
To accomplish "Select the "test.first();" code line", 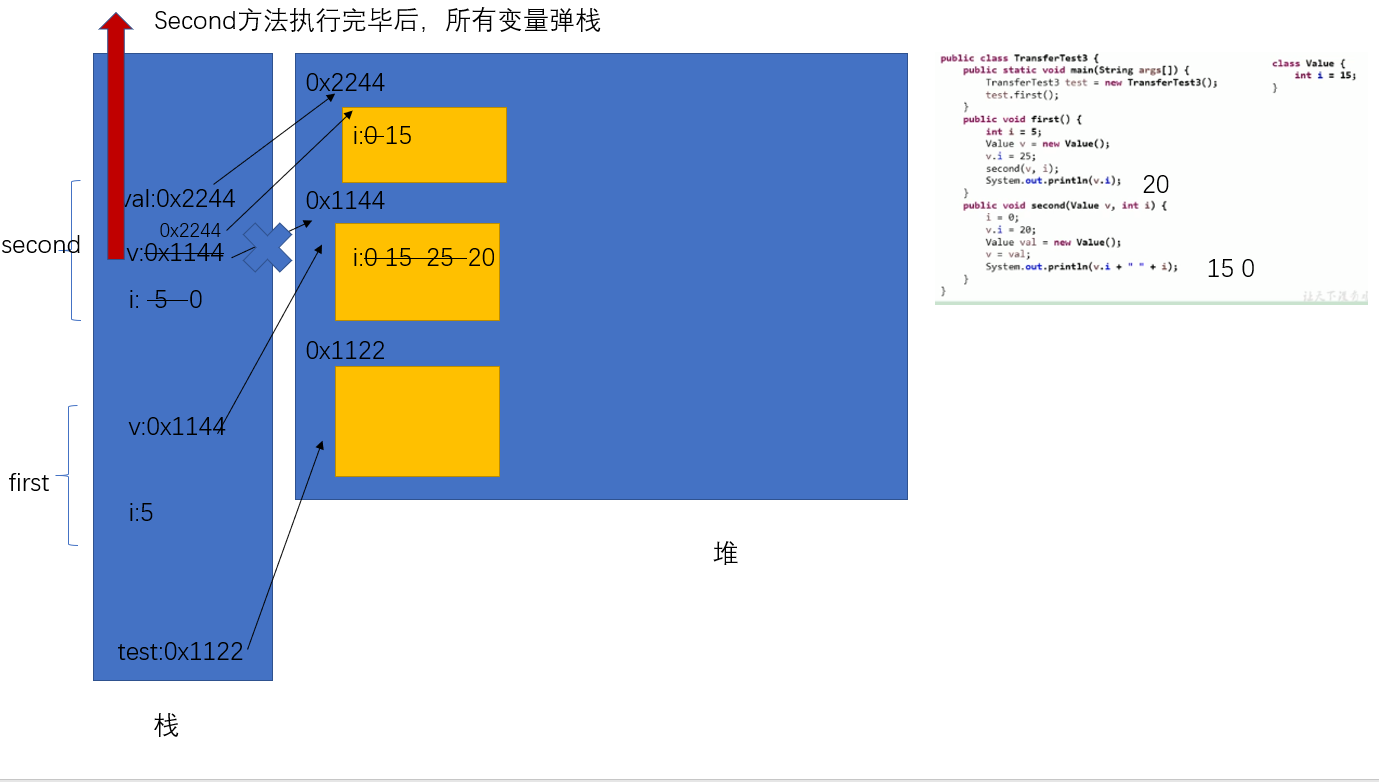I will click(x=1021, y=95).
